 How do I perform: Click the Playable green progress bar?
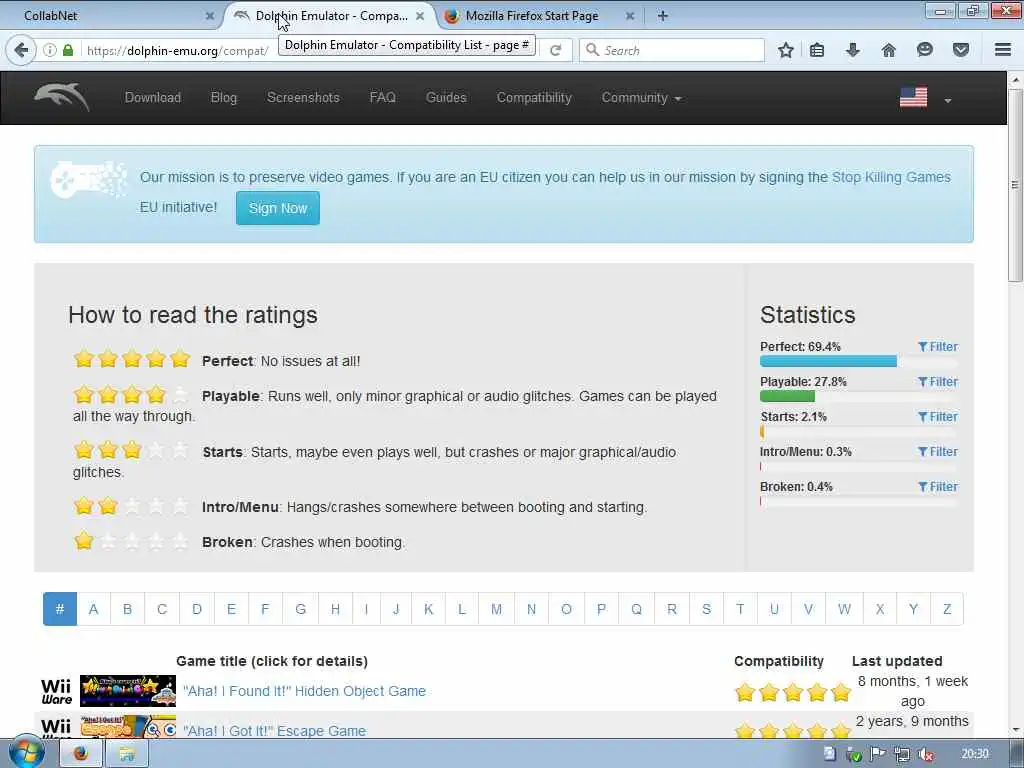click(x=788, y=396)
